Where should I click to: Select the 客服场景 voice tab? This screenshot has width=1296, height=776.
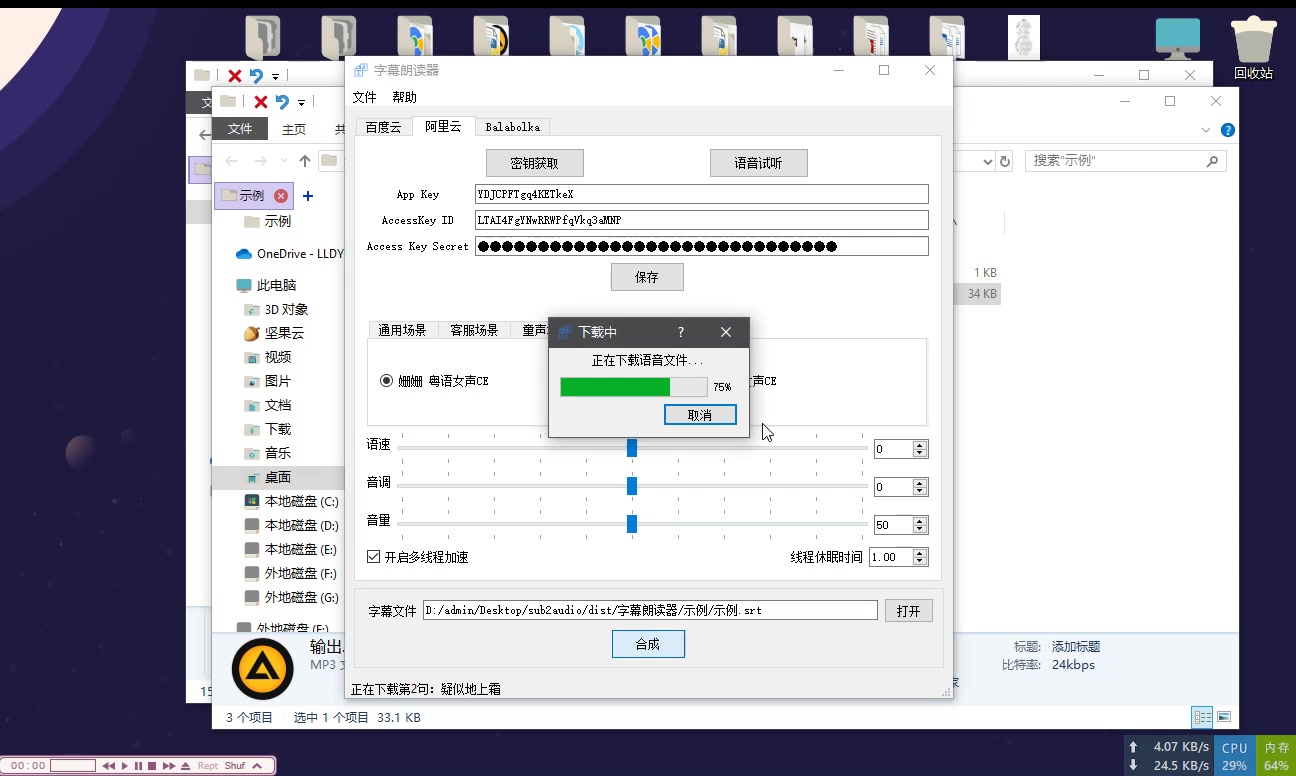coord(474,330)
